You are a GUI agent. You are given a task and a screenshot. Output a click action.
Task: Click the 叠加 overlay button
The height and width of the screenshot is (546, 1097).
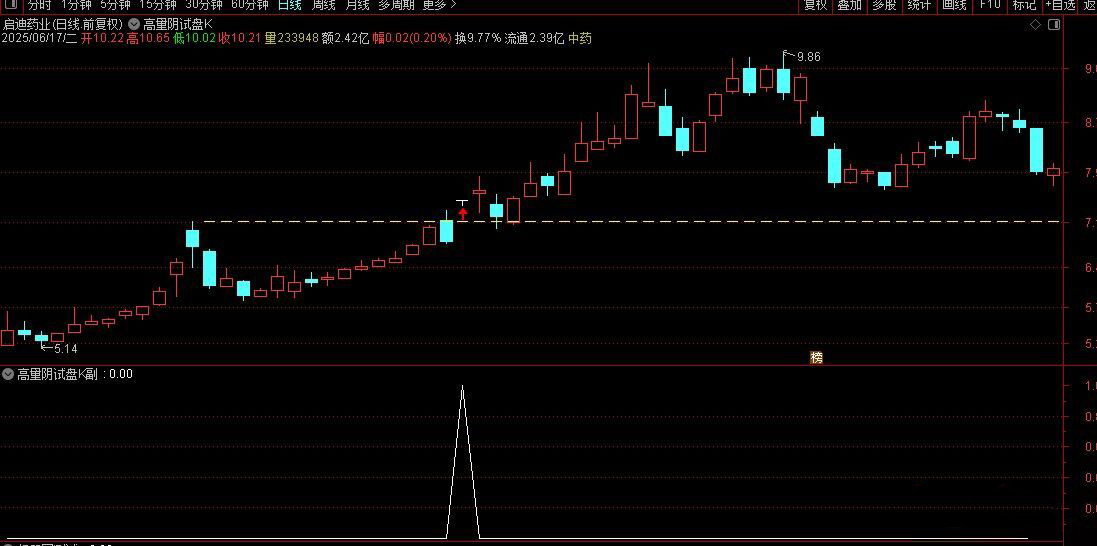(849, 5)
